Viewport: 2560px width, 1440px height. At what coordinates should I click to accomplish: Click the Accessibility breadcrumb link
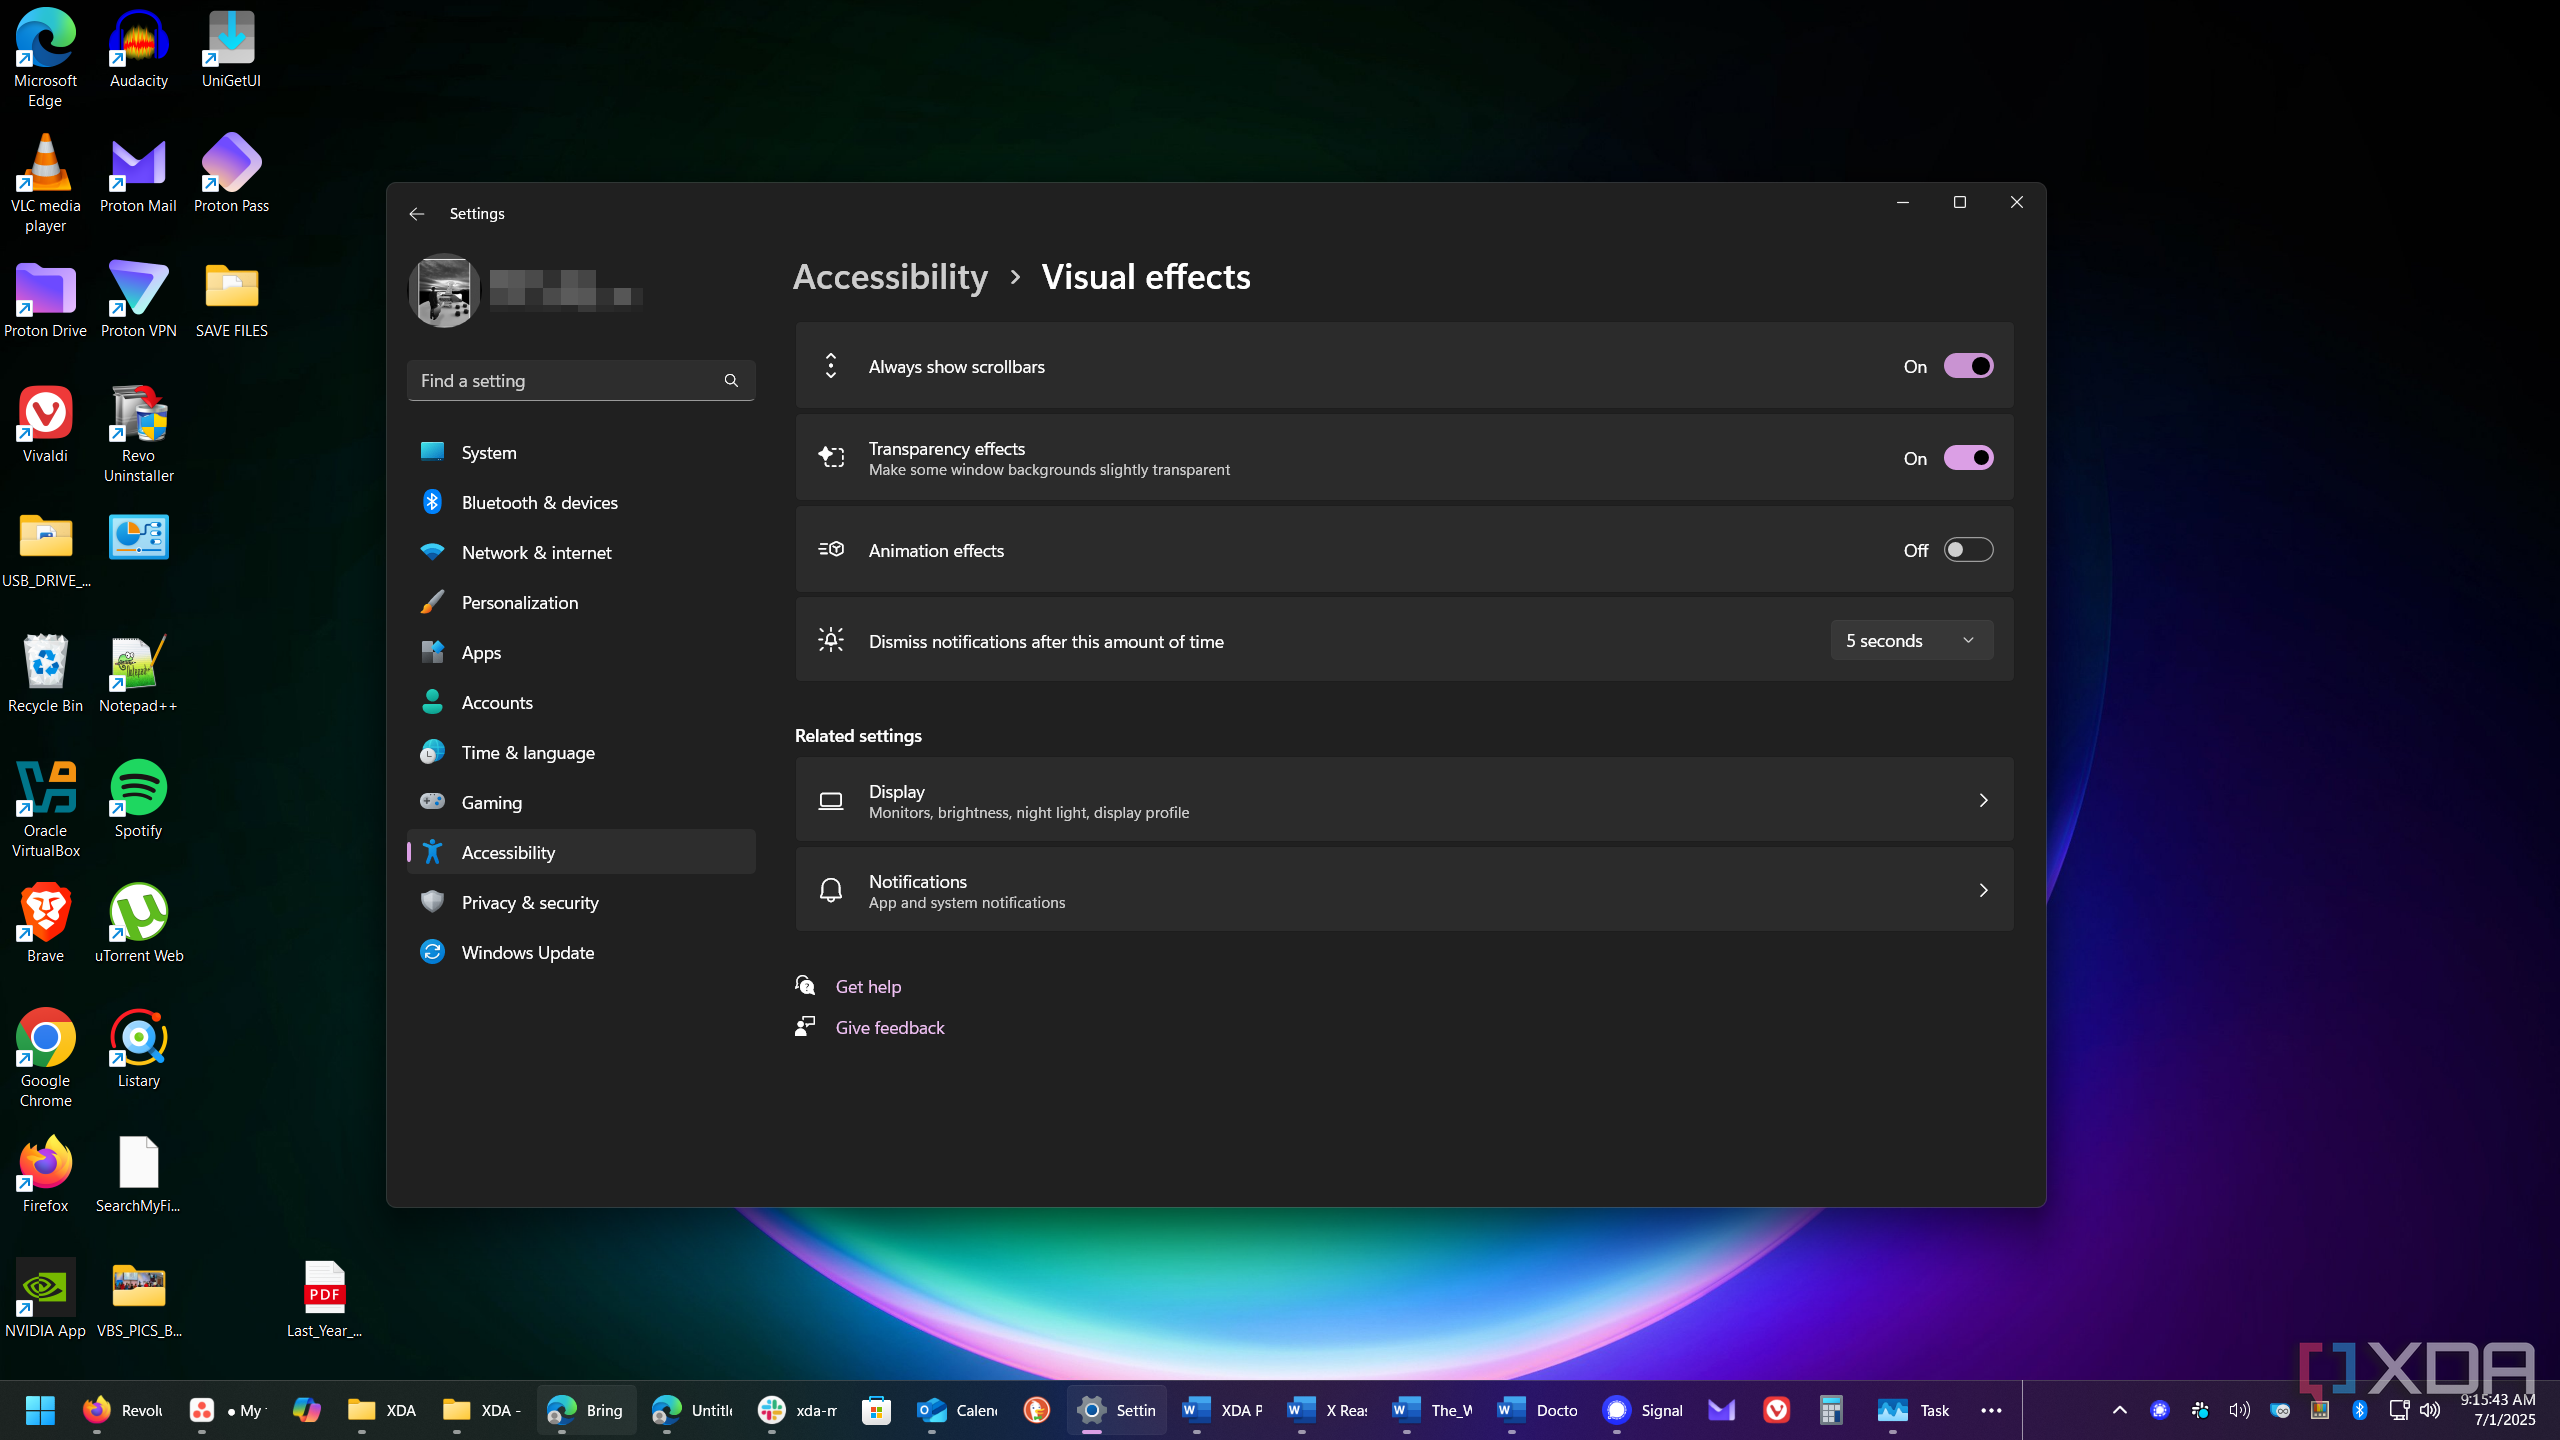point(890,277)
